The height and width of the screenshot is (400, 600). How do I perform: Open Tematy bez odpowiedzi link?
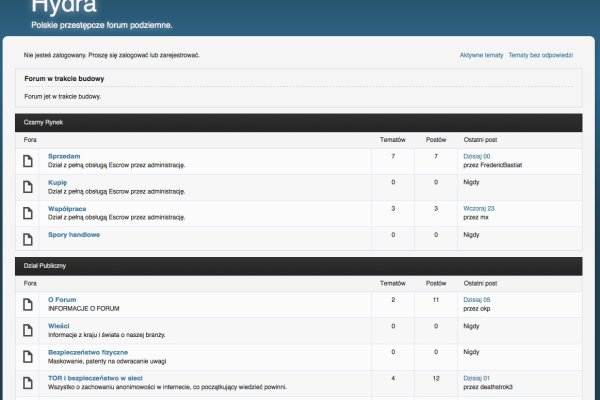coord(540,55)
